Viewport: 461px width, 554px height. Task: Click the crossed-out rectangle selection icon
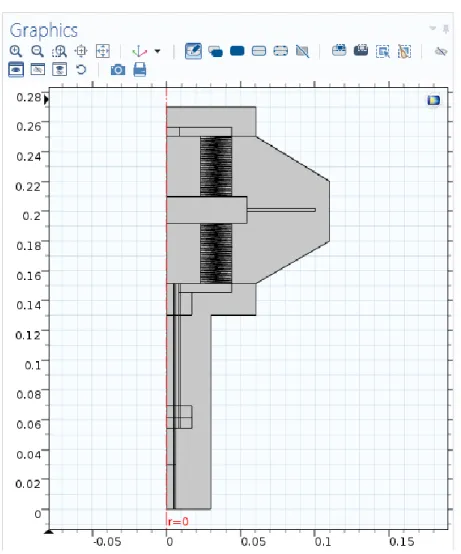pyautogui.click(x=302, y=52)
